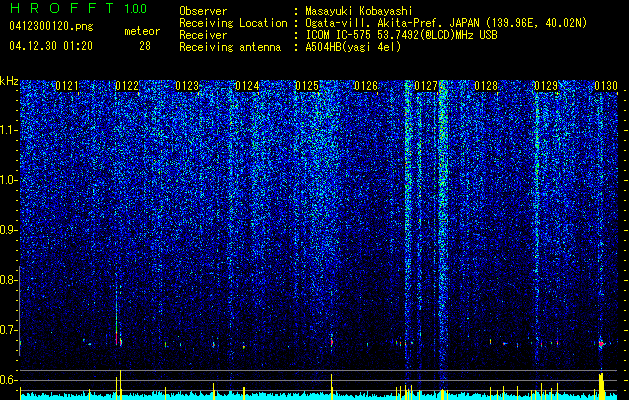Click the 1.0 kHz axis label
The image size is (629, 400).
[x=9, y=180]
